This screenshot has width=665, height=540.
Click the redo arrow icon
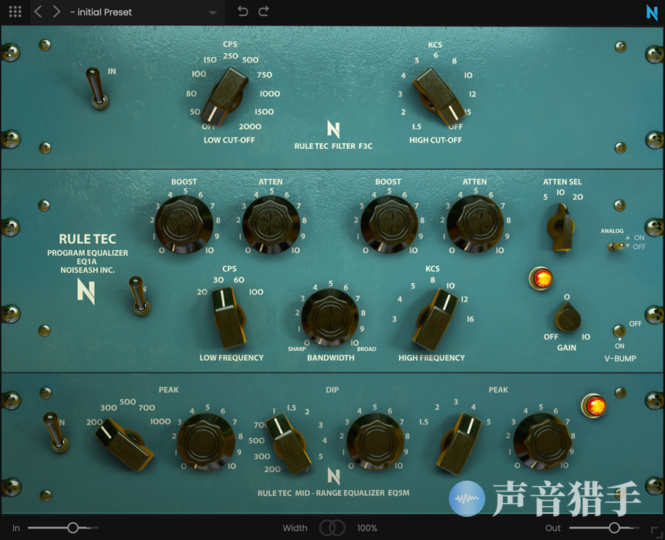pyautogui.click(x=264, y=12)
